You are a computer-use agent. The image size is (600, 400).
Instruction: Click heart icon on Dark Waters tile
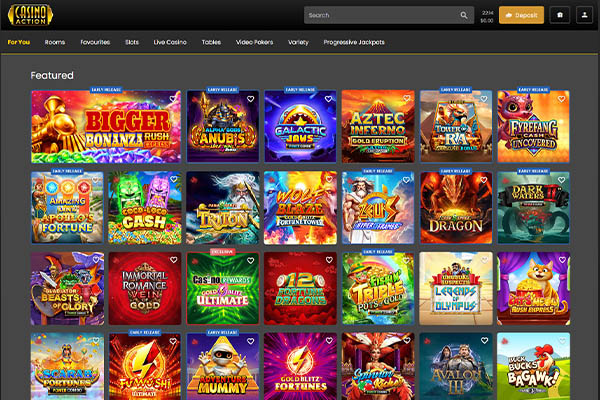(x=561, y=180)
